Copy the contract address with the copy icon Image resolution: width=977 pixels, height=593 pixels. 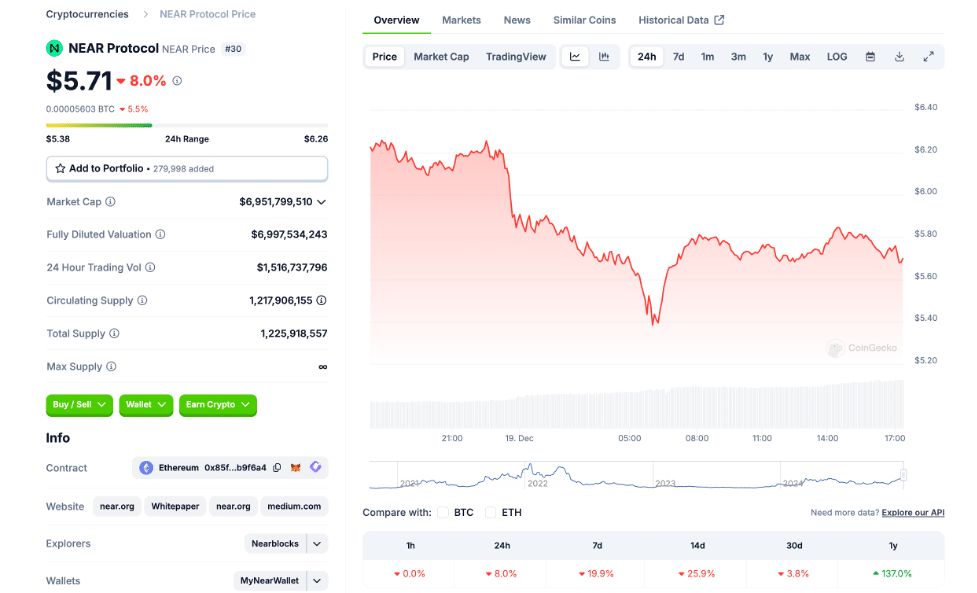(277, 468)
